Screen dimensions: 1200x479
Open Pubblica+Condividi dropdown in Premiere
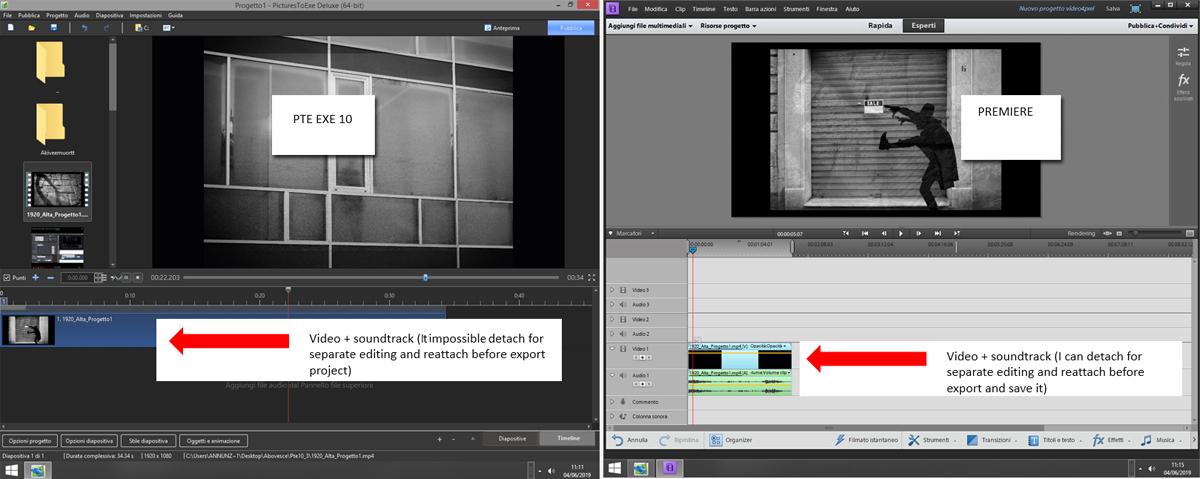click(x=1160, y=24)
